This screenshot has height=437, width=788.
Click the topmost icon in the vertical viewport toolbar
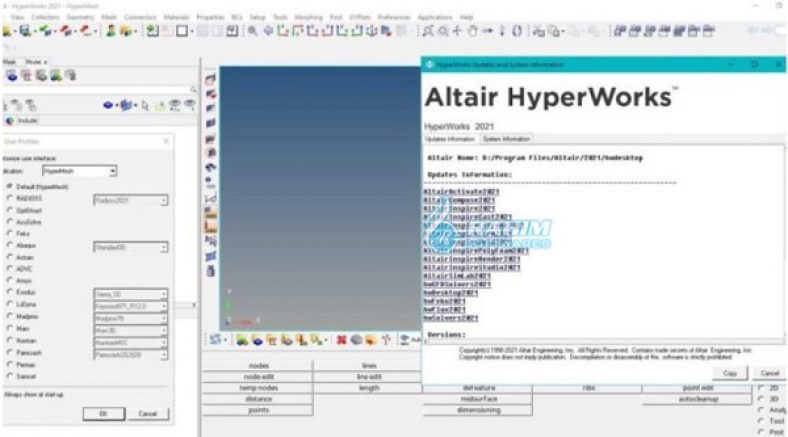[211, 79]
